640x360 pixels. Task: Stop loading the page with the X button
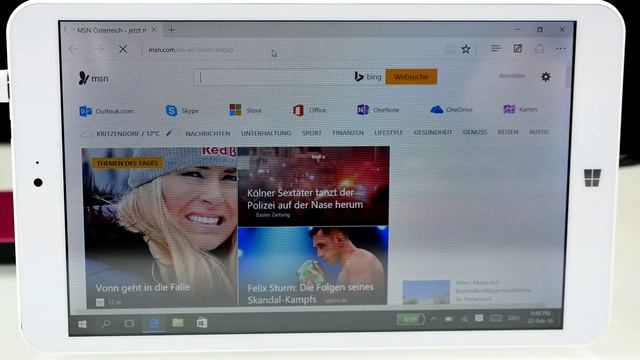click(123, 49)
